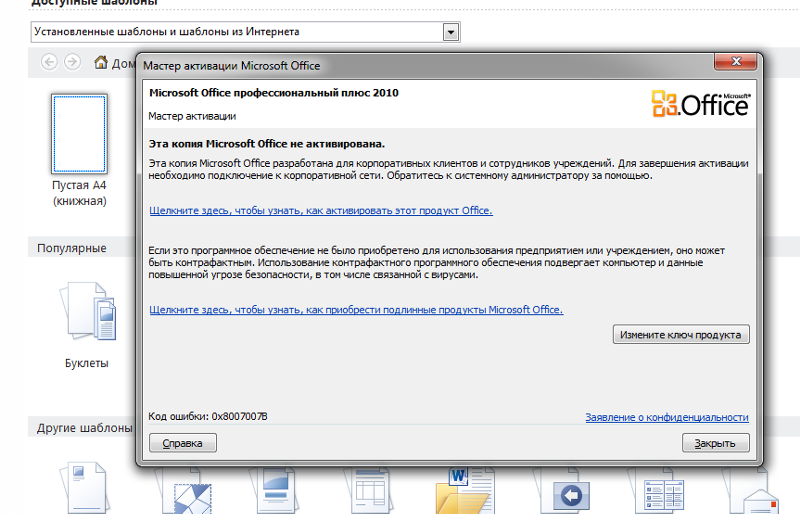This screenshot has height=514, width=800.
Task: Open the table layout template icon
Action: 368,490
